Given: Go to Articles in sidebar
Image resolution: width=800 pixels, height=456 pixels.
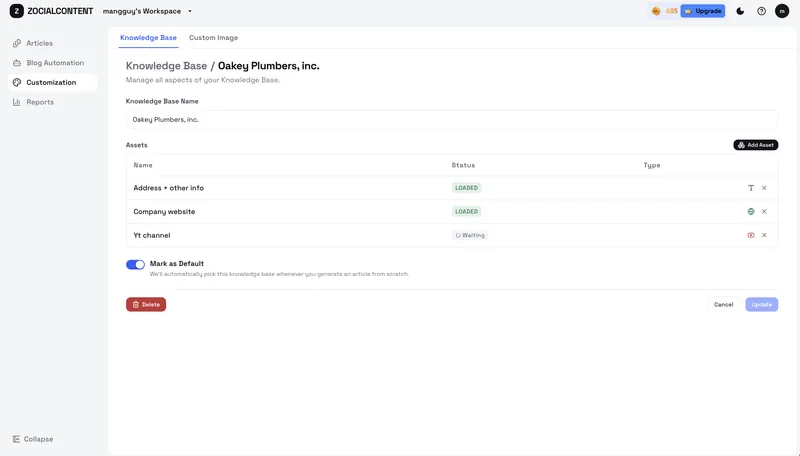Looking at the screenshot, I should [39, 43].
